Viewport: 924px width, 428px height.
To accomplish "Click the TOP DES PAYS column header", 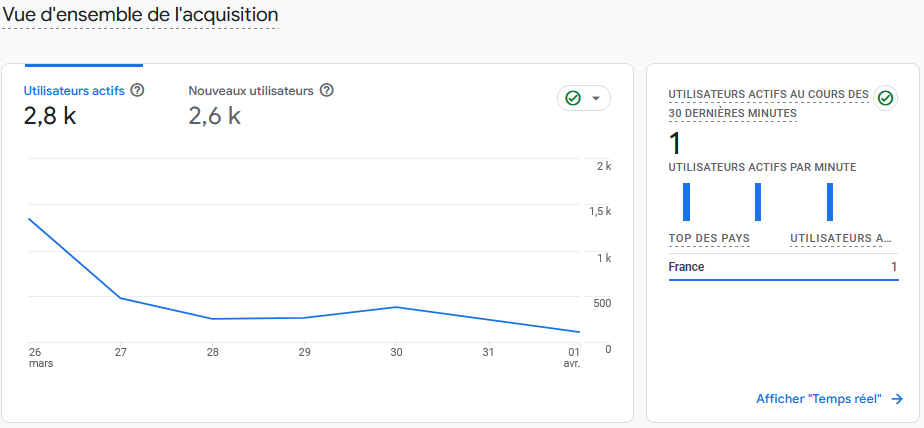I will (709, 238).
